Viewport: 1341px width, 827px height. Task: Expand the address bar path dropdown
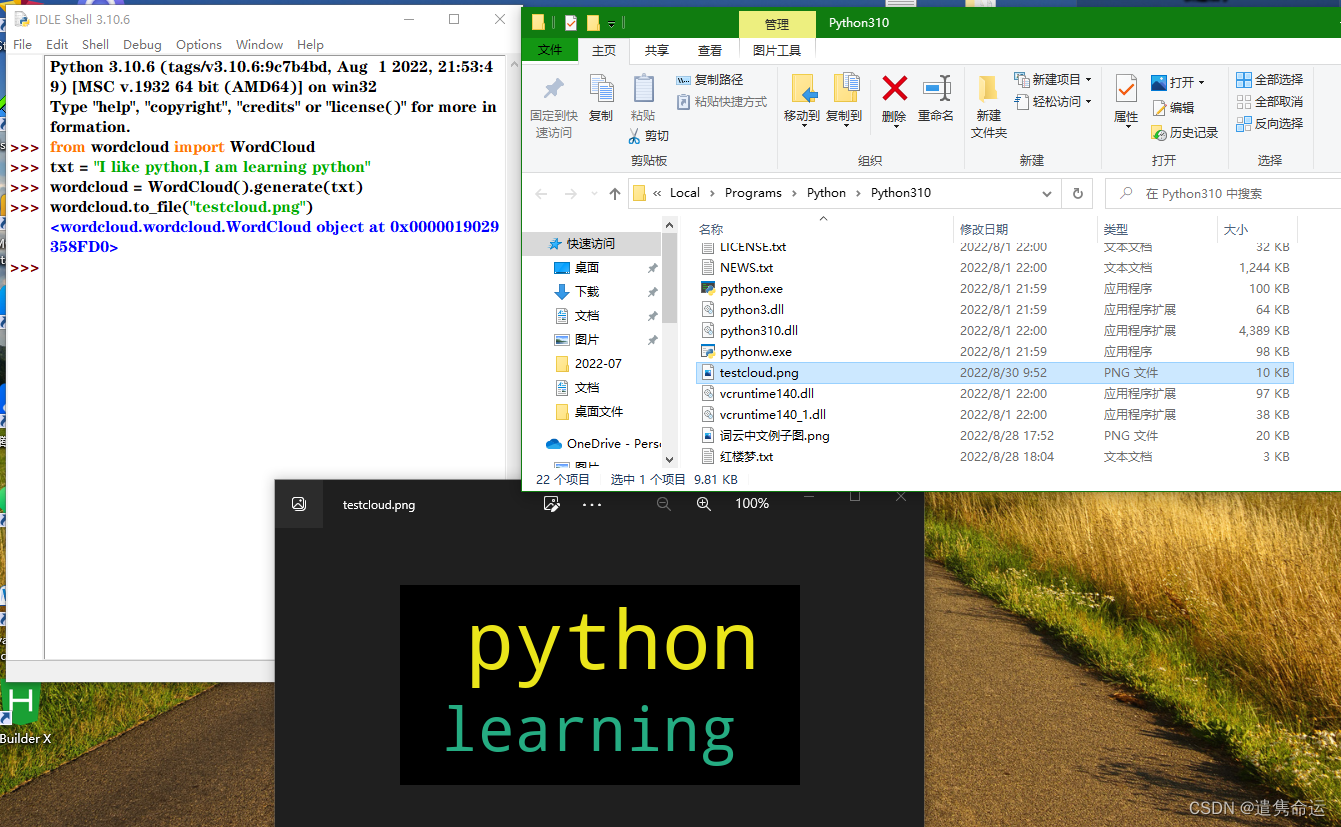(1046, 192)
